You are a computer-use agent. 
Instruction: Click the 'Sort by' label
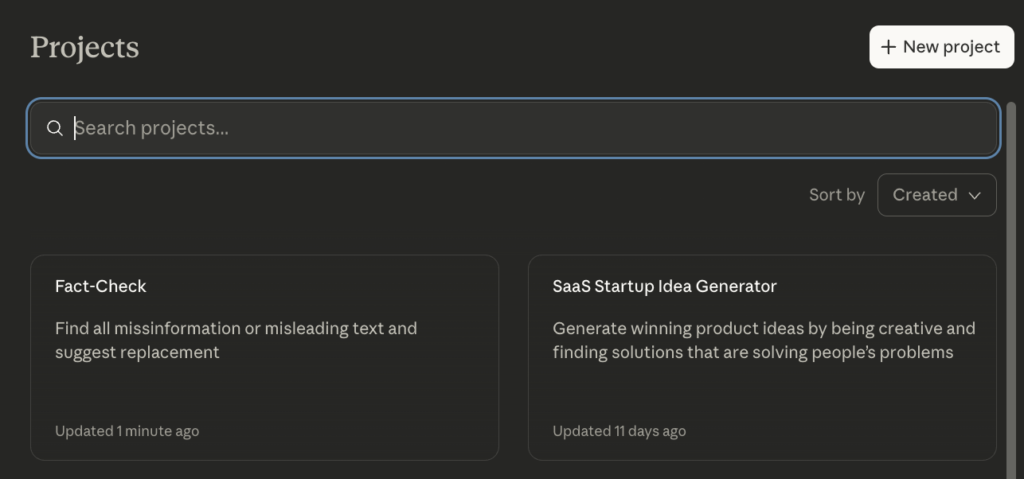[x=836, y=195]
